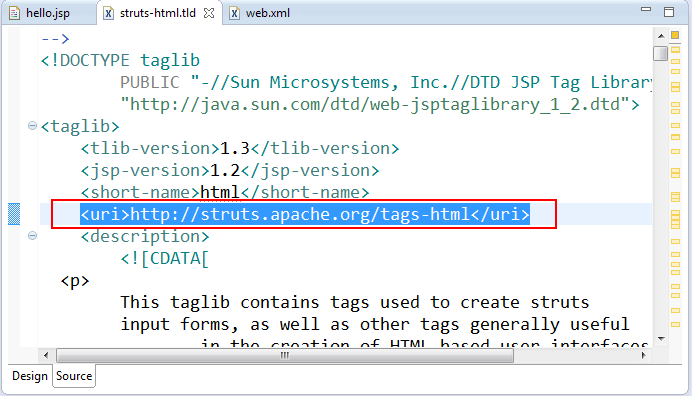The height and width of the screenshot is (396, 692).
Task: Click the <!DOCTYPE taglib line
Action: click(x=120, y=60)
